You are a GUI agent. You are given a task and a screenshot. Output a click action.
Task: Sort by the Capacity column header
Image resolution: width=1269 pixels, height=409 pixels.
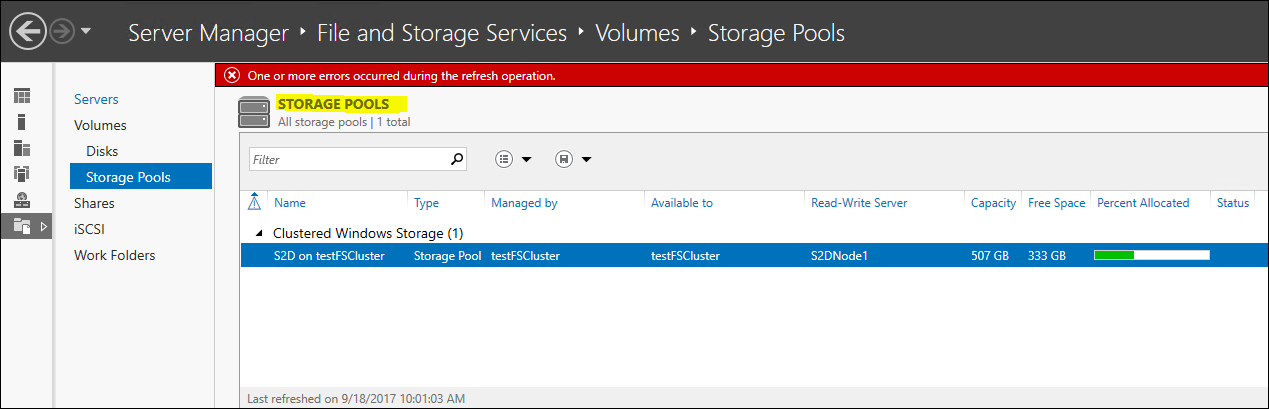point(993,203)
